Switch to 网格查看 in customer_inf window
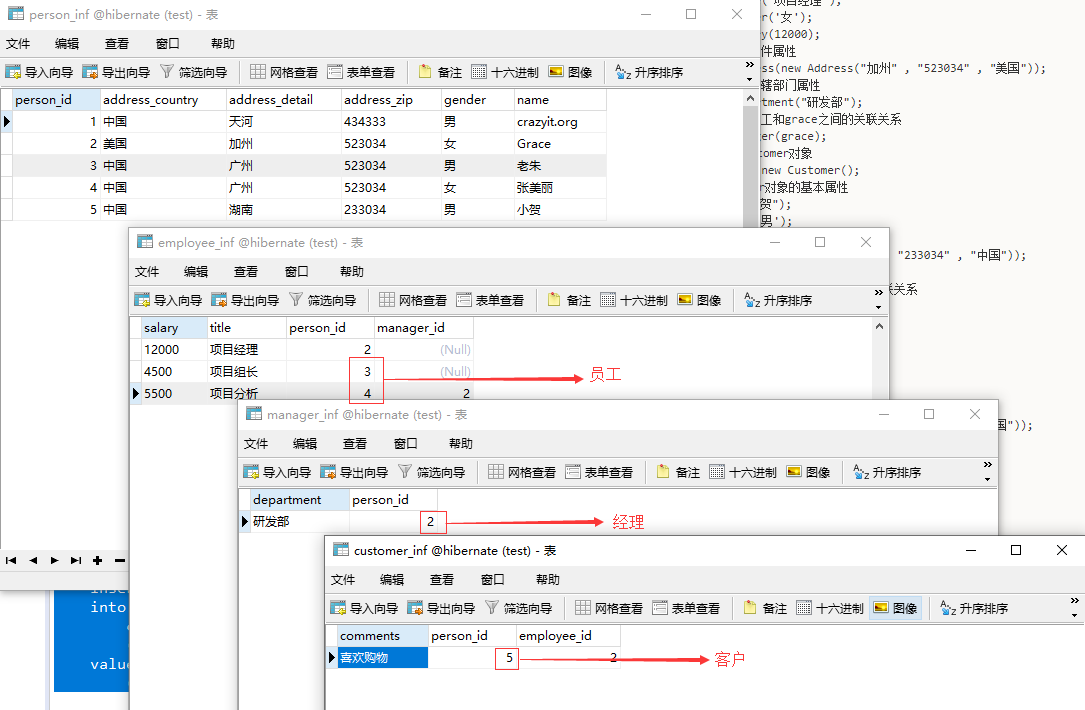Viewport: 1085px width, 710px height. (610, 608)
